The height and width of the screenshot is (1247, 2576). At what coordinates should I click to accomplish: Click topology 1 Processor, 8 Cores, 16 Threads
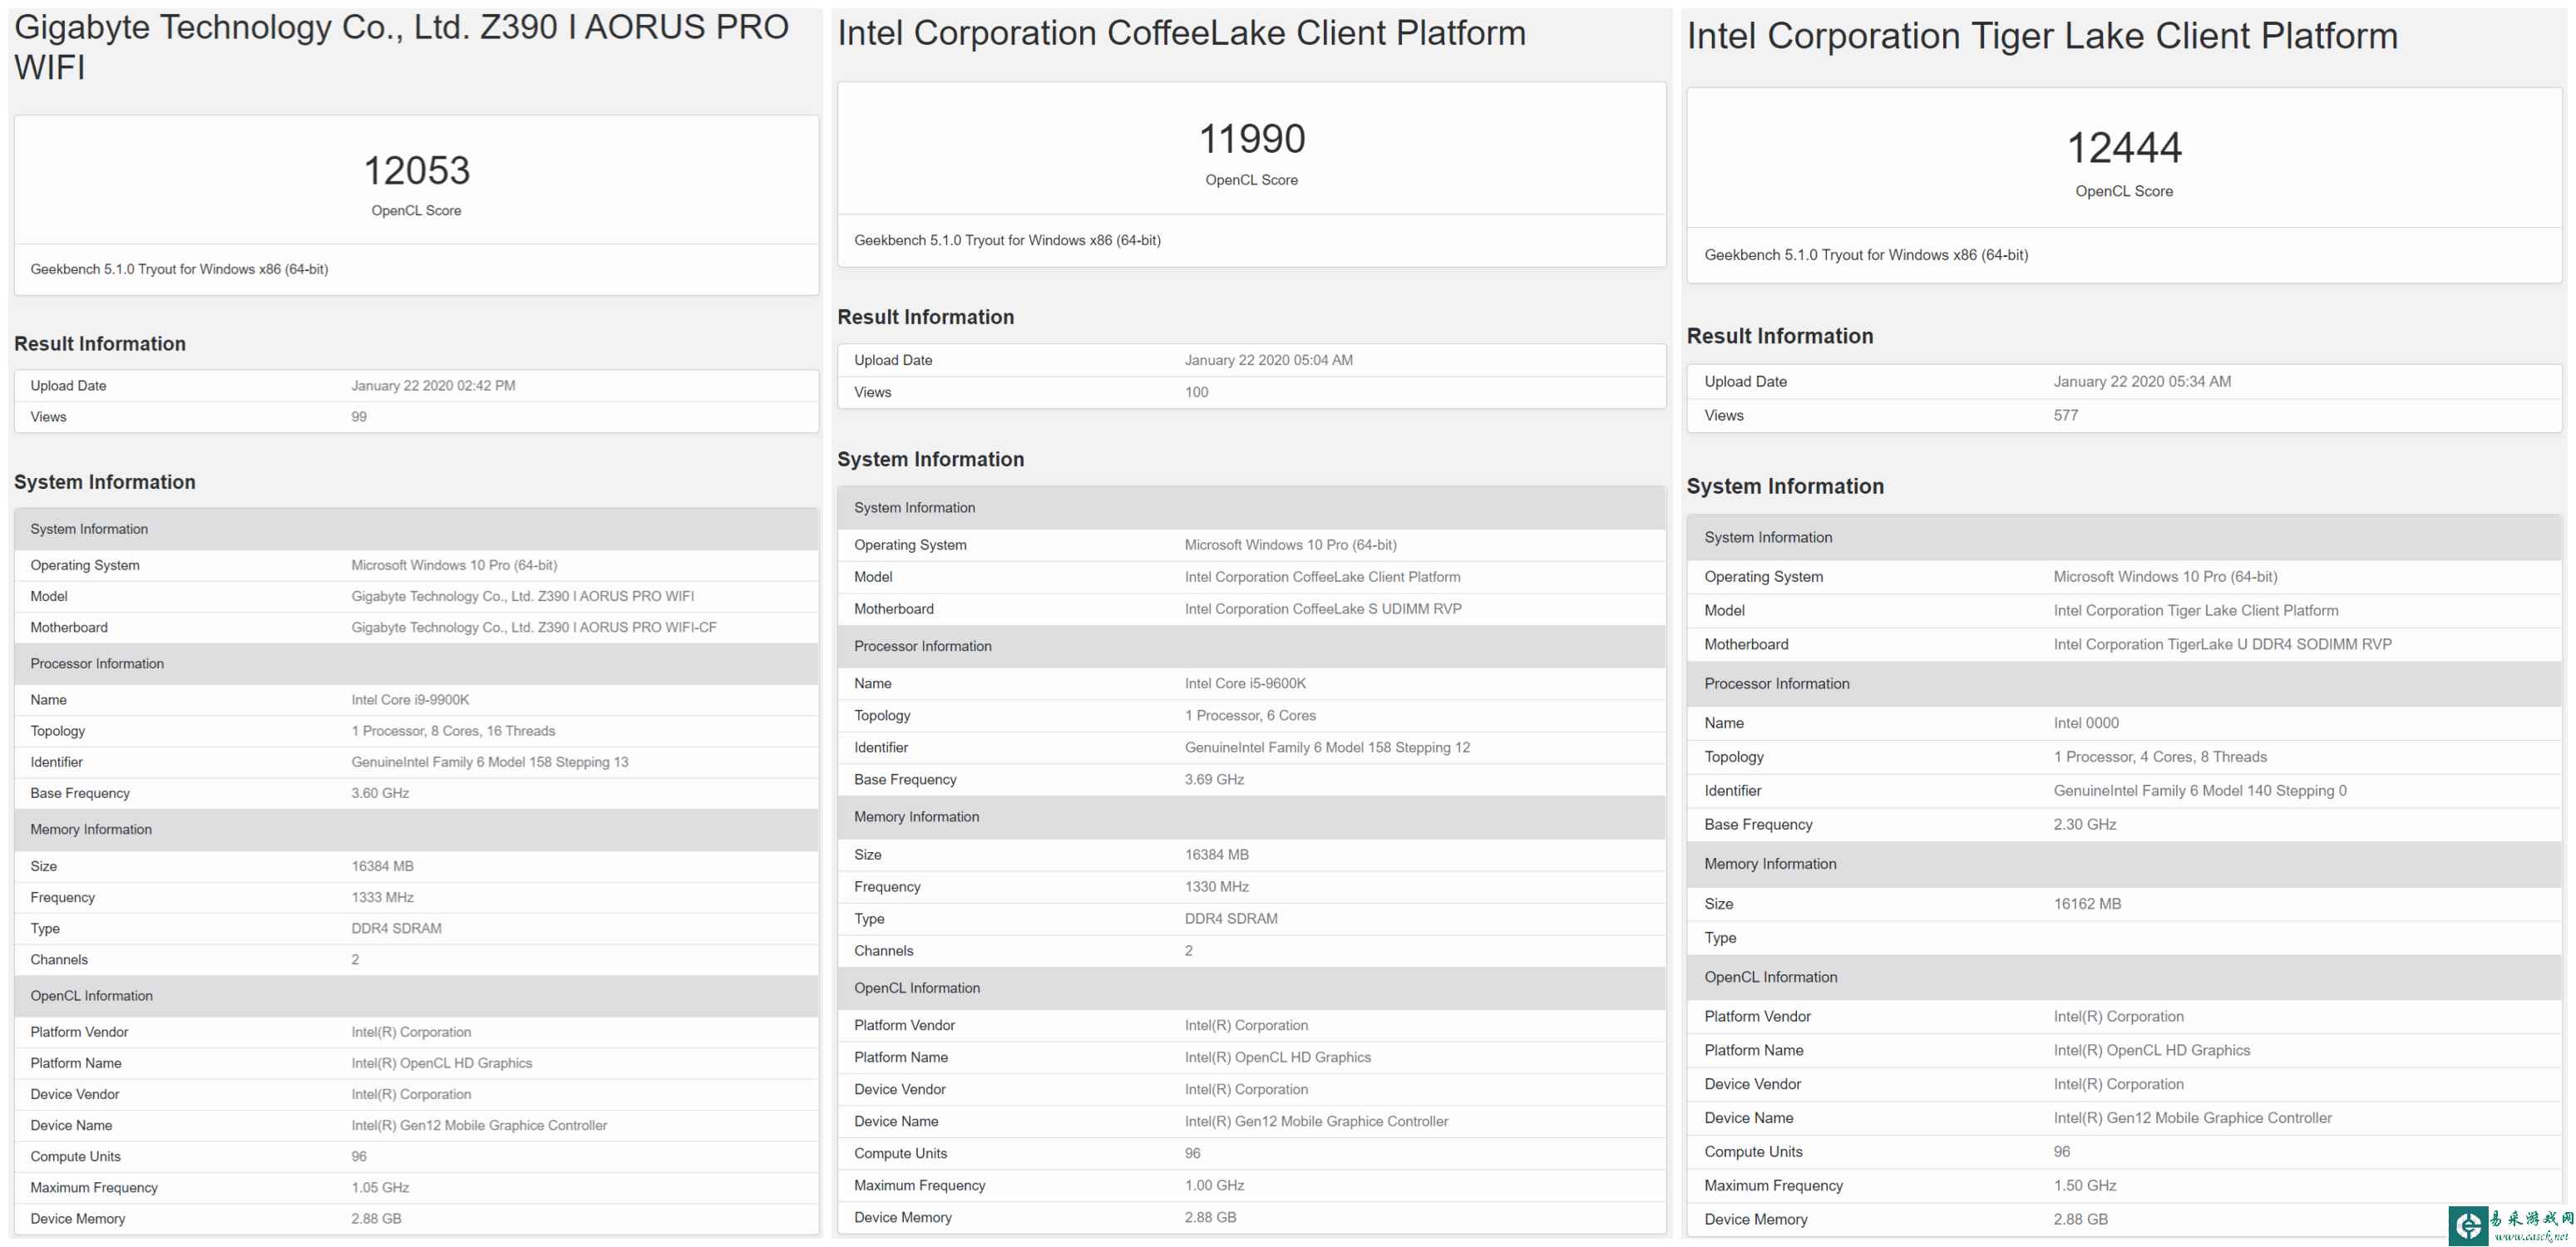click(x=453, y=731)
